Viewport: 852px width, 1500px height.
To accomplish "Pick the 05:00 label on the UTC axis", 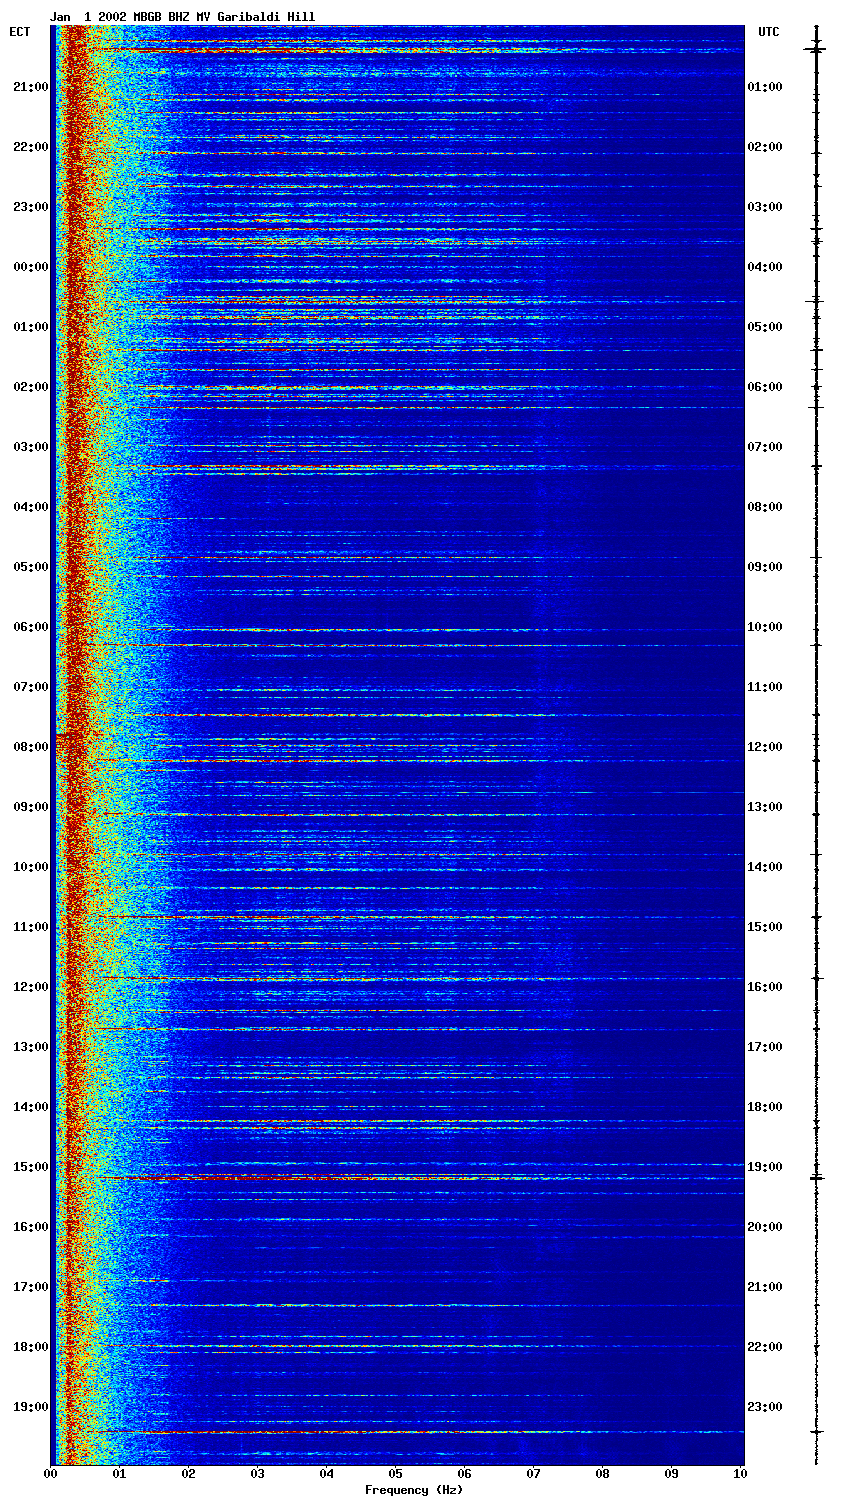I will pos(765,327).
